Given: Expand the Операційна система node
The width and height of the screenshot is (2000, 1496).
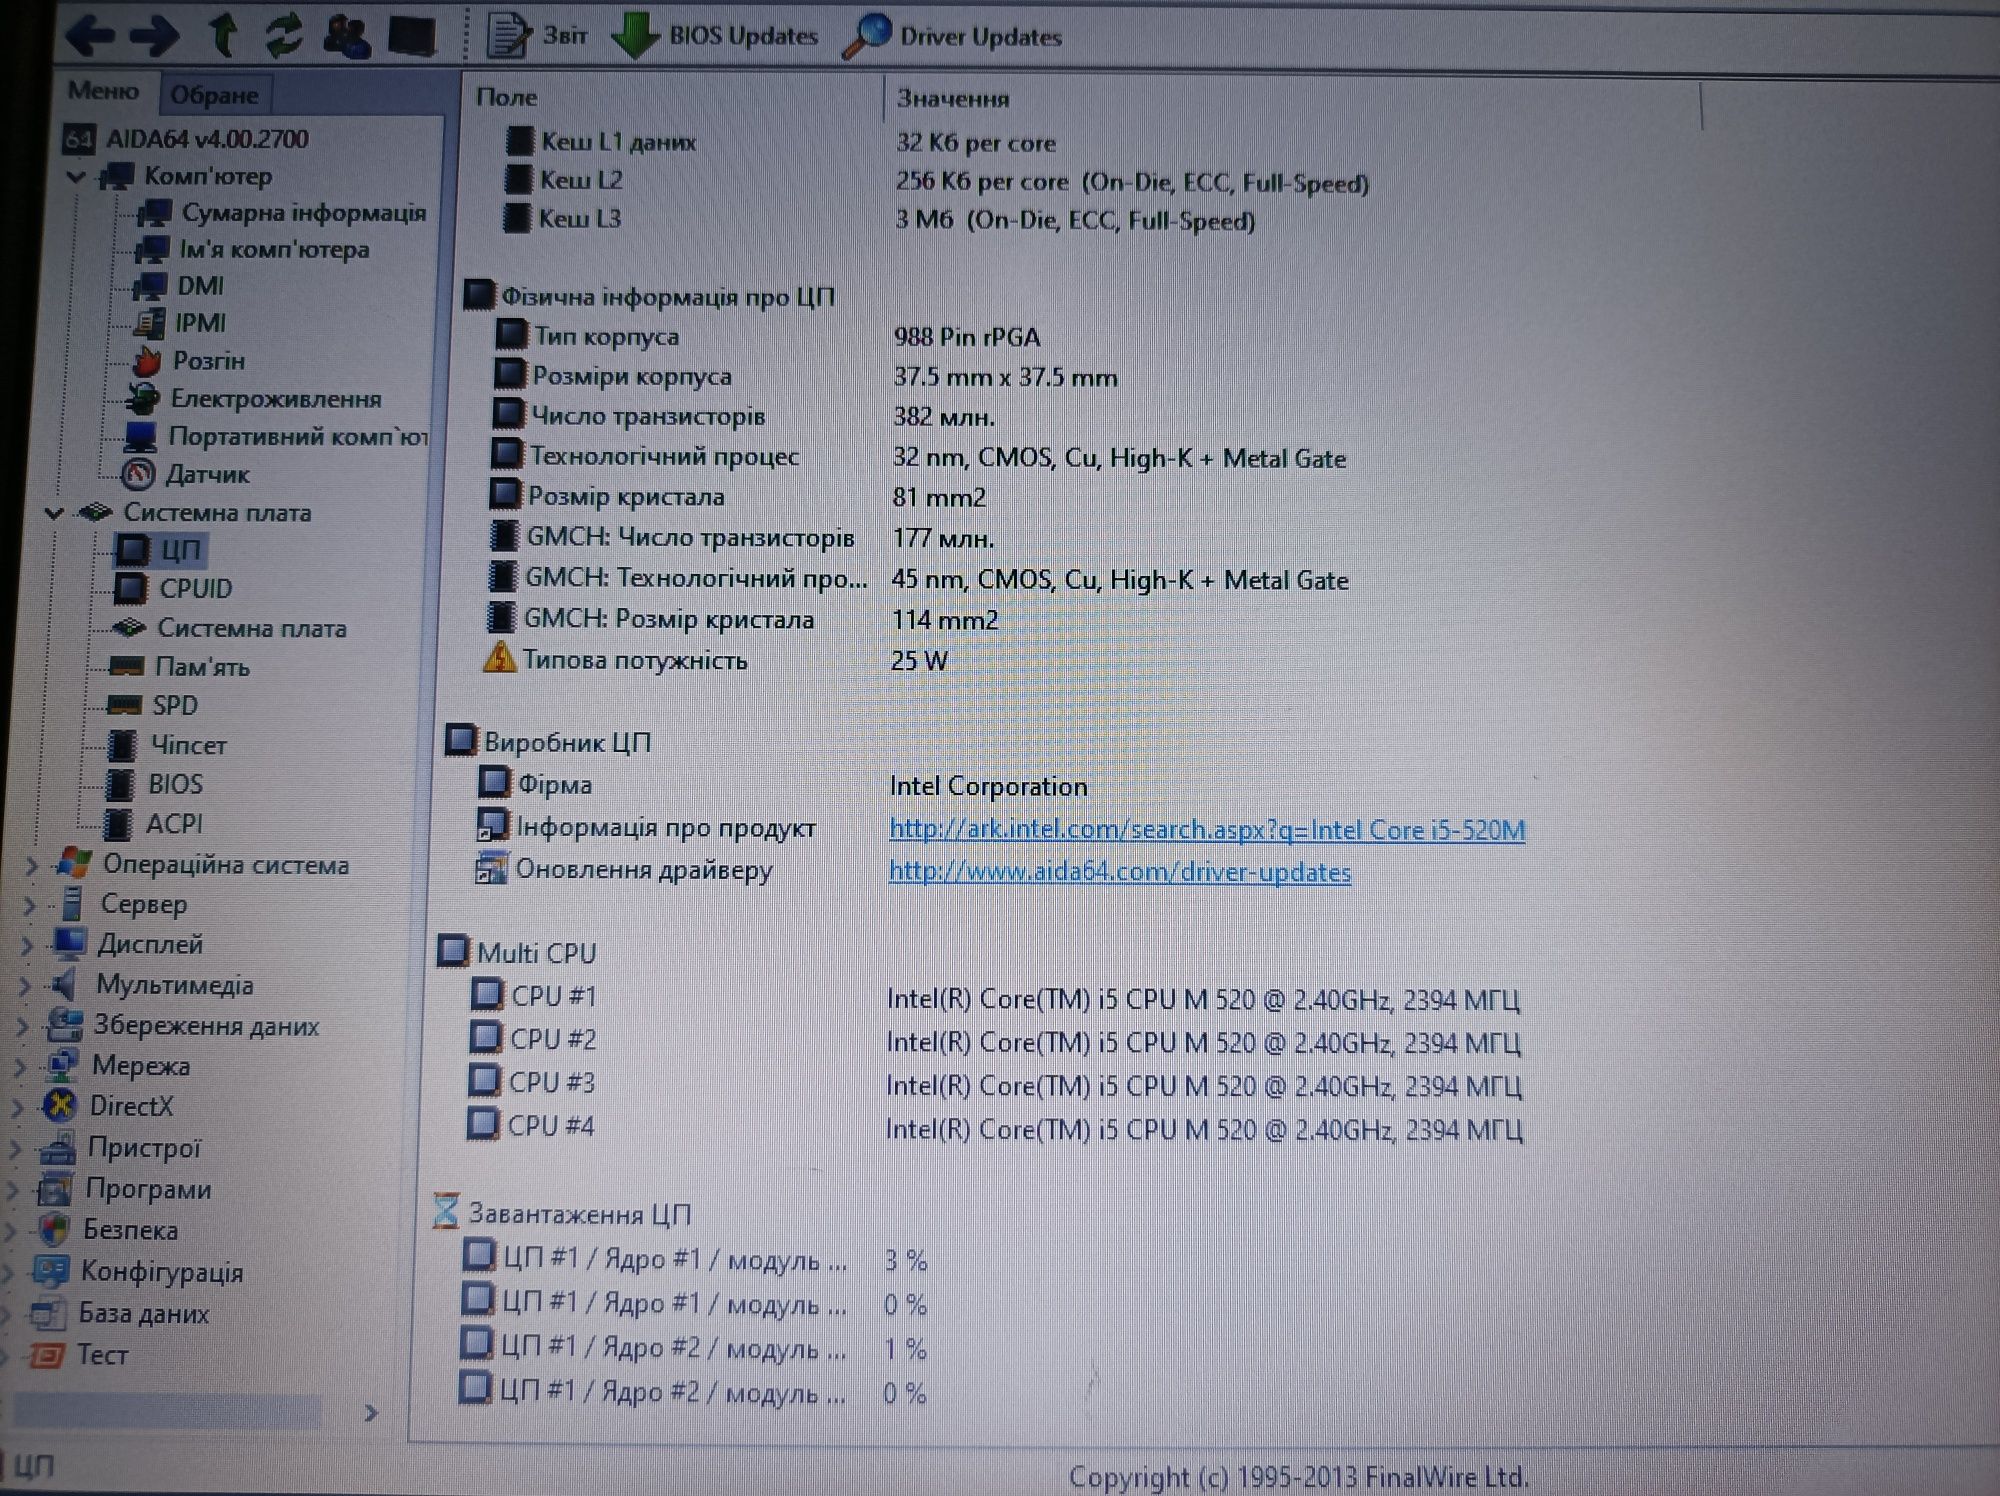Looking at the screenshot, I should pos(32,865).
